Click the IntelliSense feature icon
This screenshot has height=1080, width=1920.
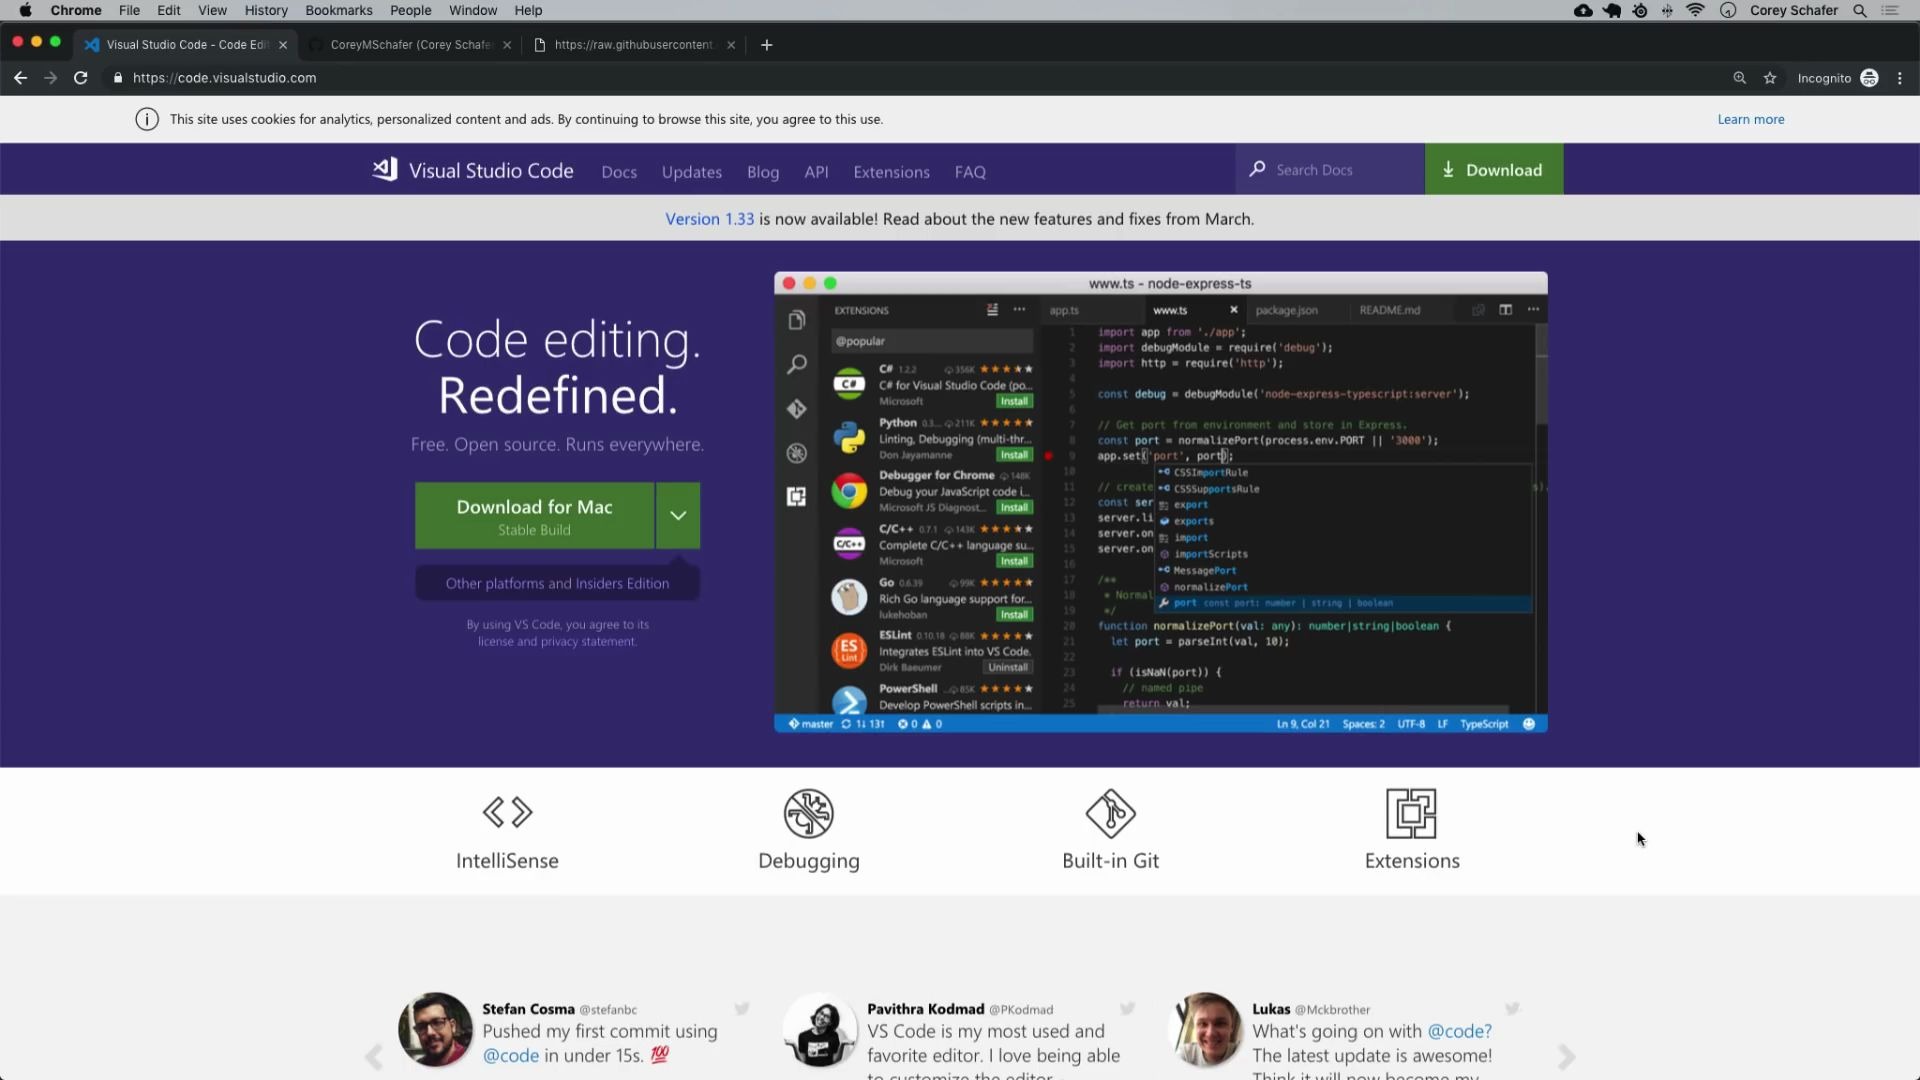(507, 812)
